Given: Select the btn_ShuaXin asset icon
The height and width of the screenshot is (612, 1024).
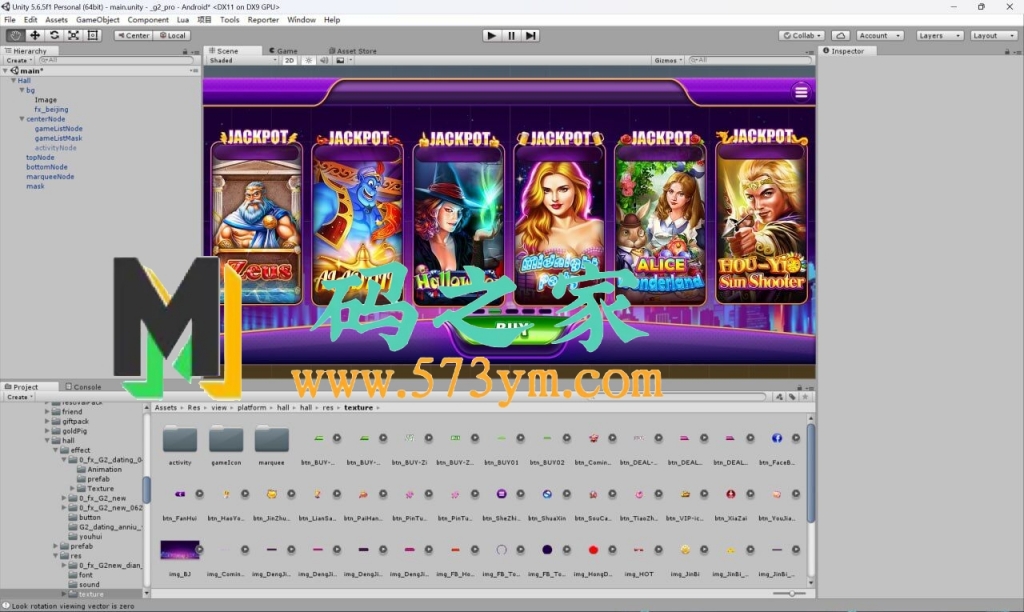Looking at the screenshot, I should point(547,494).
